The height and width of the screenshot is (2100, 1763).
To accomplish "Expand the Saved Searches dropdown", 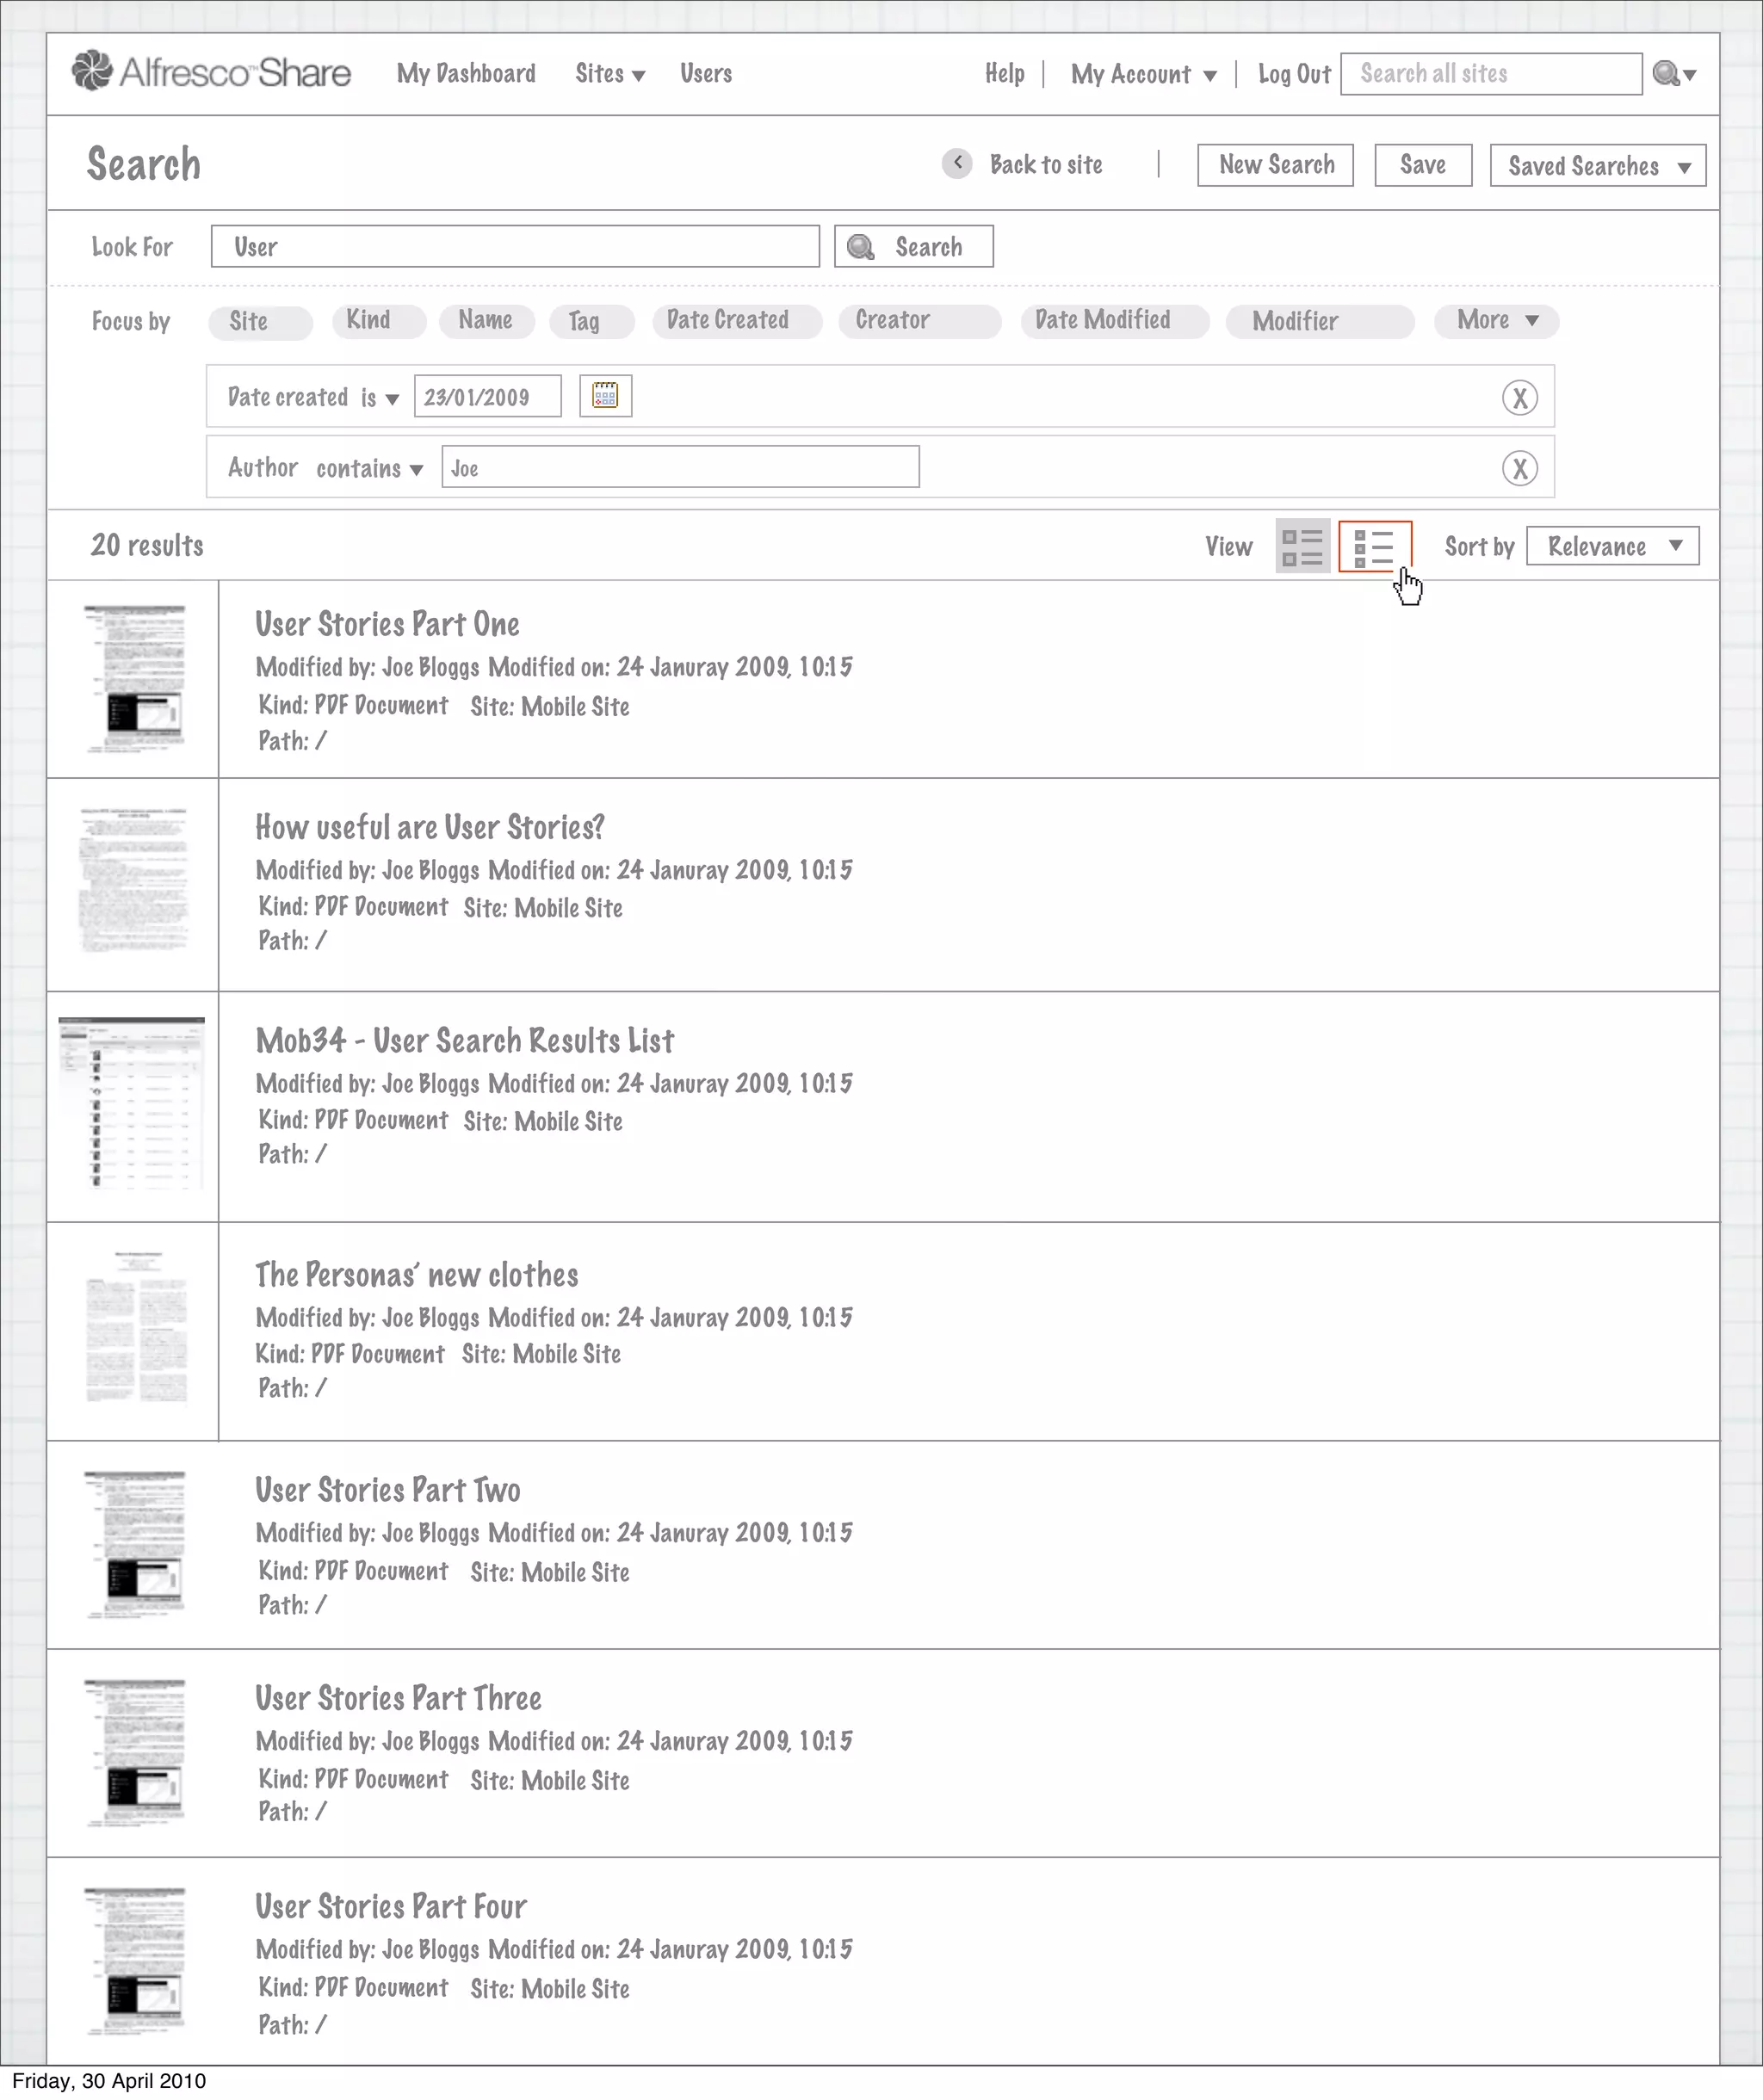I will (x=1597, y=166).
